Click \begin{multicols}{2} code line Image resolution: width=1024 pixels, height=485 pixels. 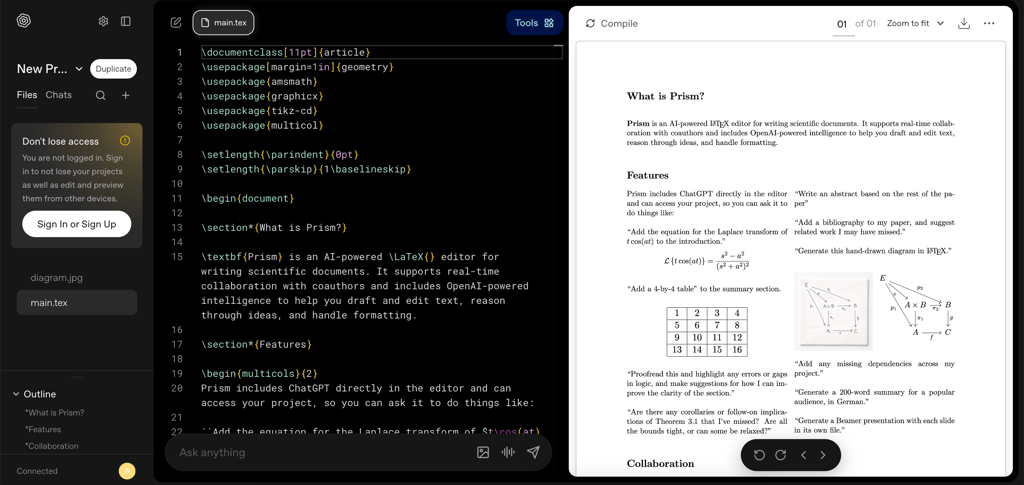259,373
